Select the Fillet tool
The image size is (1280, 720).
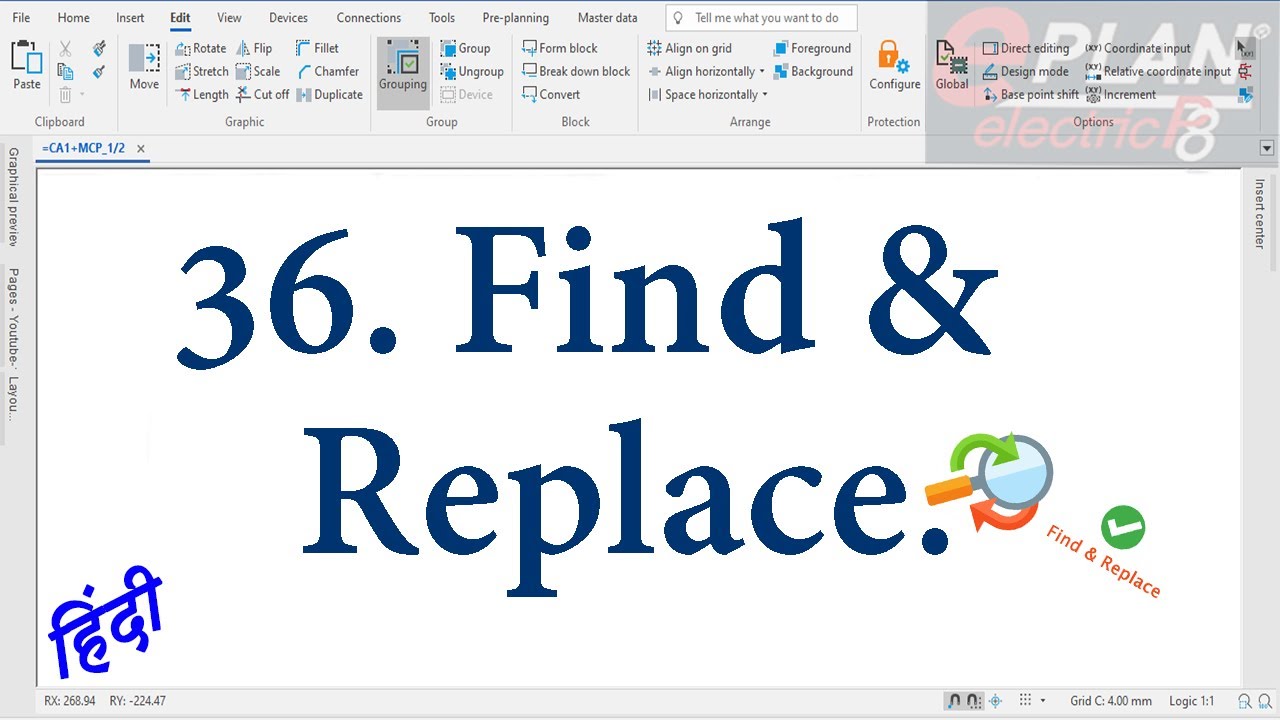(x=318, y=48)
